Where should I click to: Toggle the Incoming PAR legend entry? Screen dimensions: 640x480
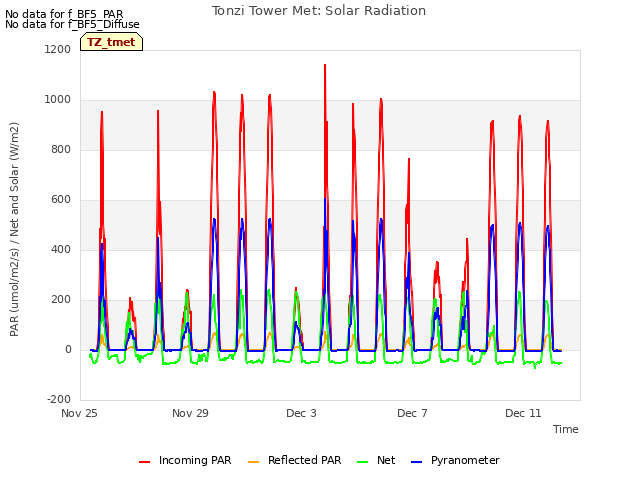pyautogui.click(x=185, y=460)
